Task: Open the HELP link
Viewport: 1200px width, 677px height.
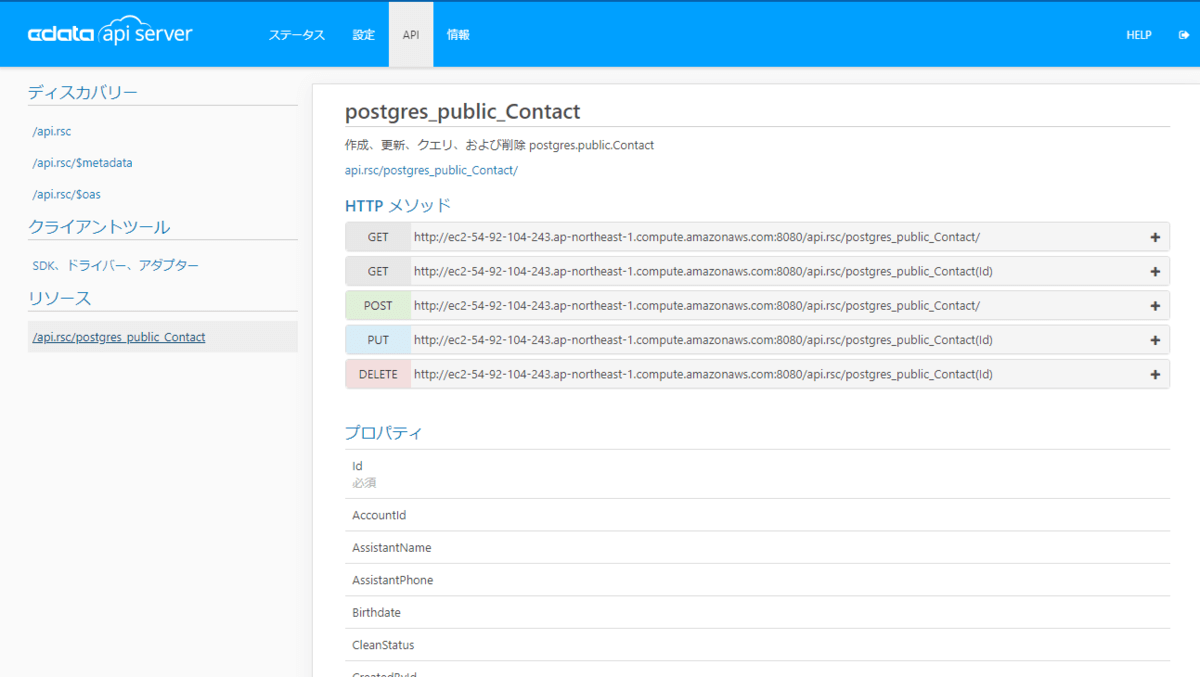Action: tap(1139, 35)
